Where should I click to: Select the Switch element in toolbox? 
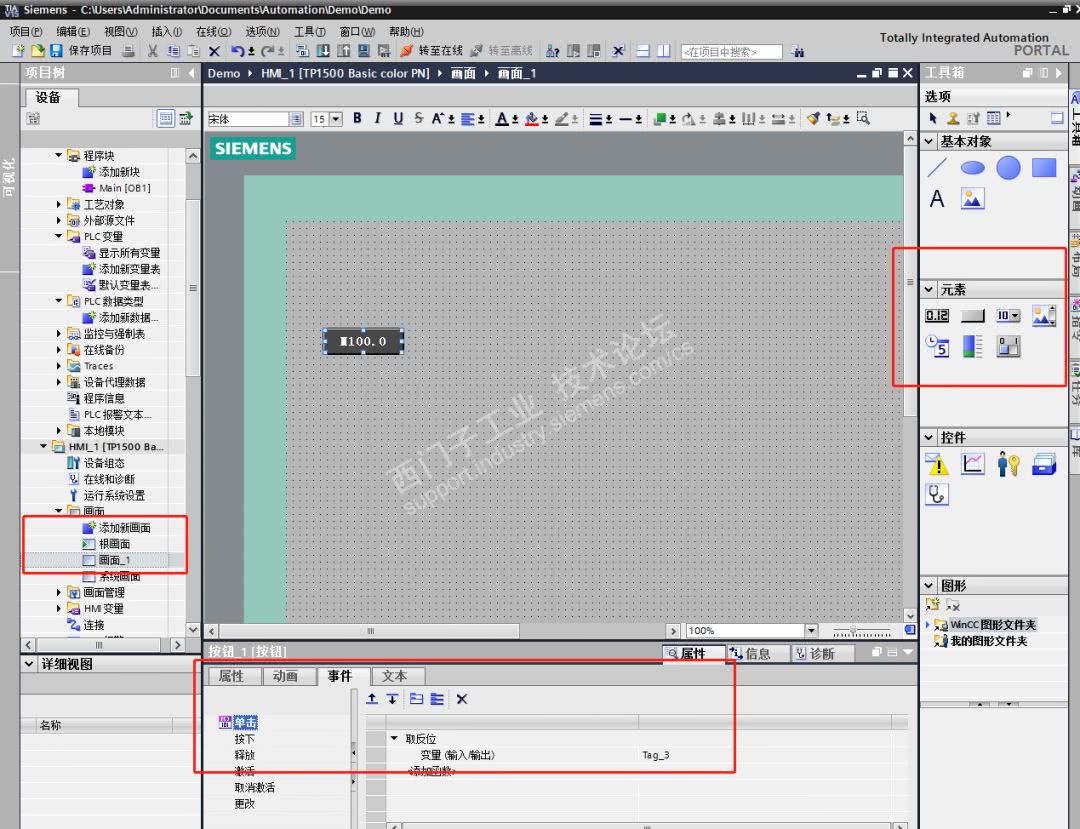[1008, 346]
